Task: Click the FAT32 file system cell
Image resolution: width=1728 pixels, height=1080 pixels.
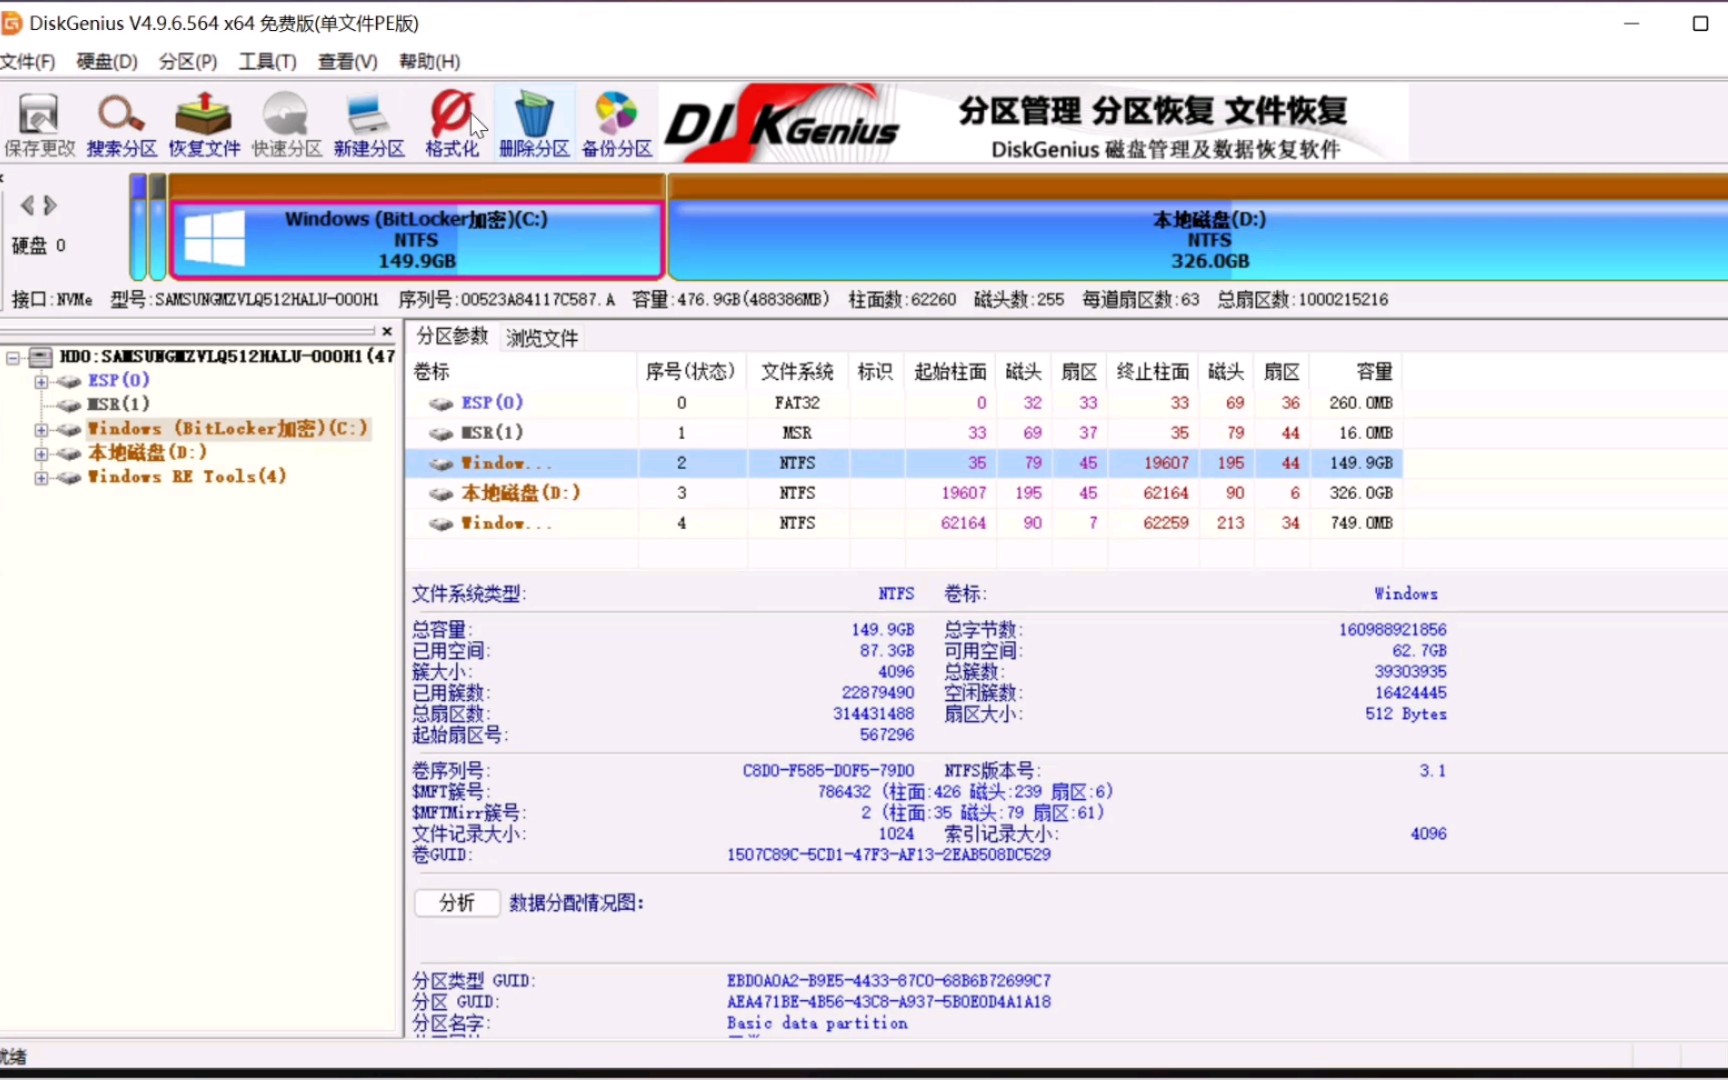Action: pos(797,403)
